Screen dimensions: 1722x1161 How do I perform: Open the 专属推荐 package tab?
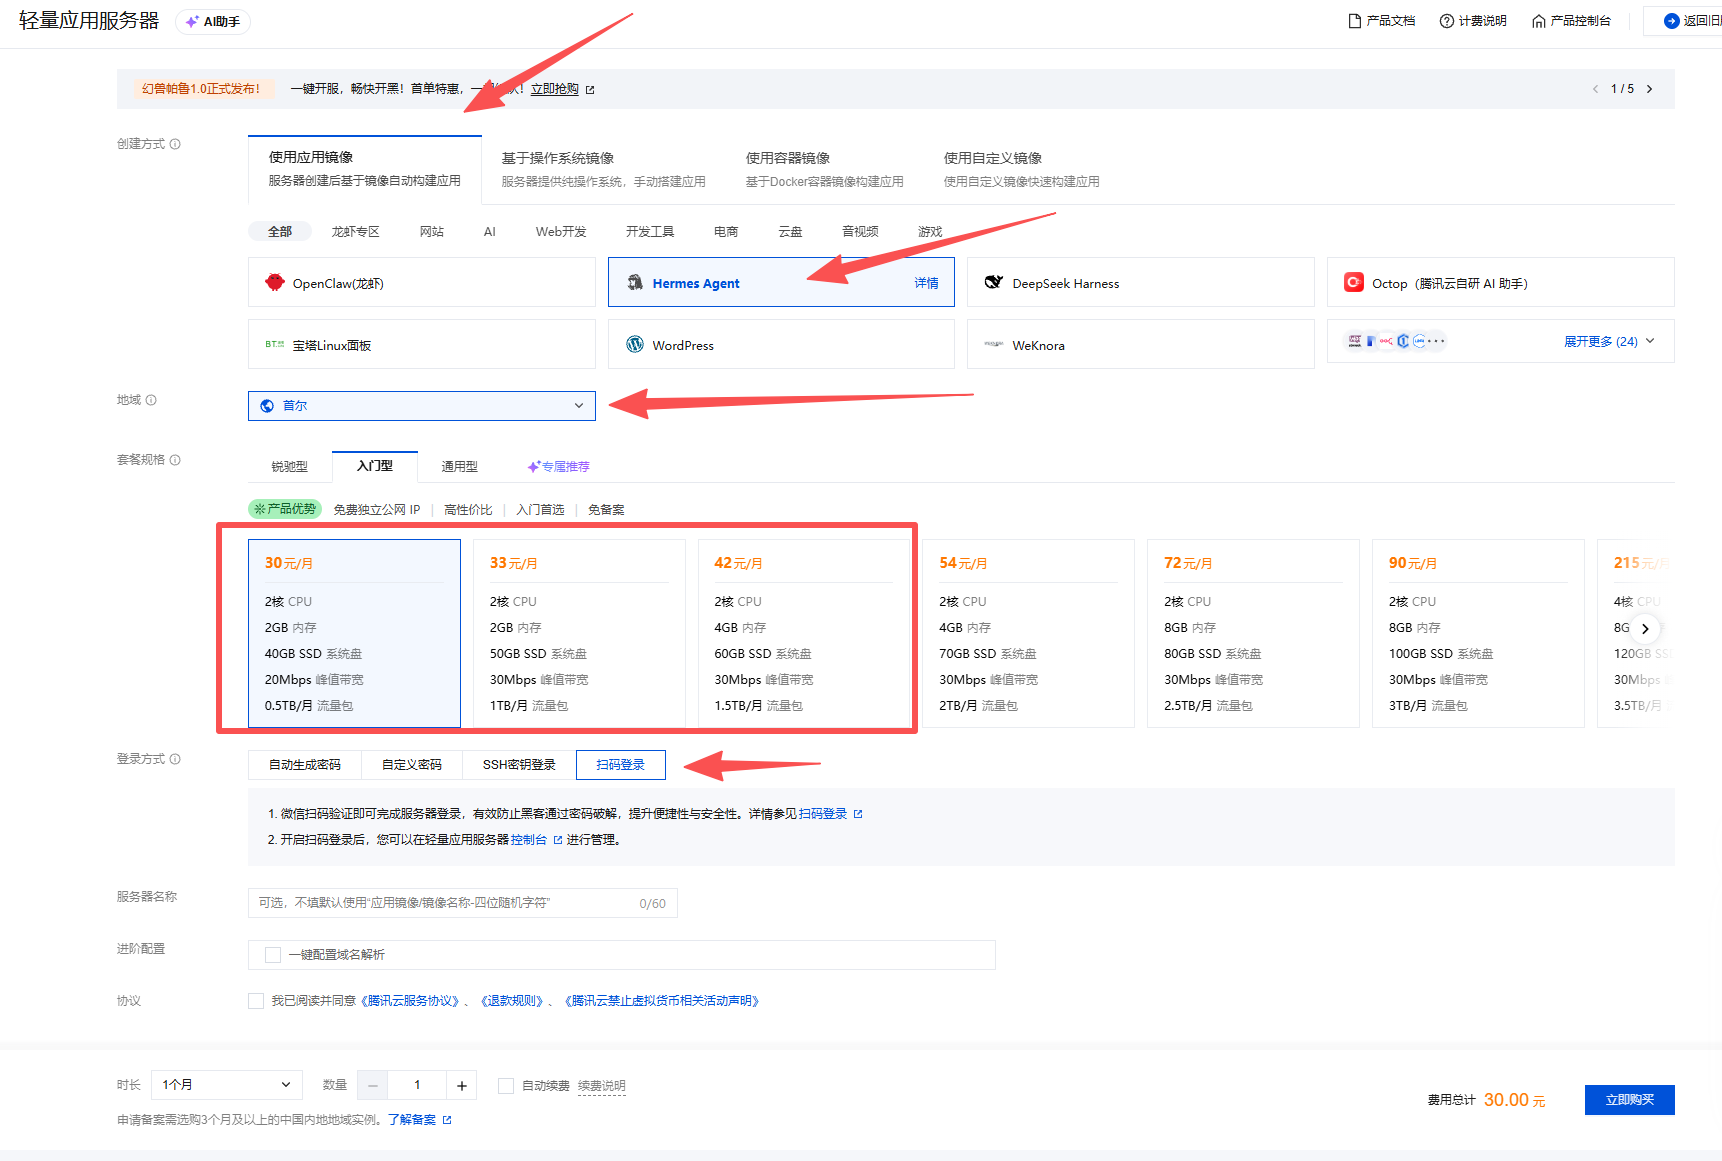(x=559, y=467)
